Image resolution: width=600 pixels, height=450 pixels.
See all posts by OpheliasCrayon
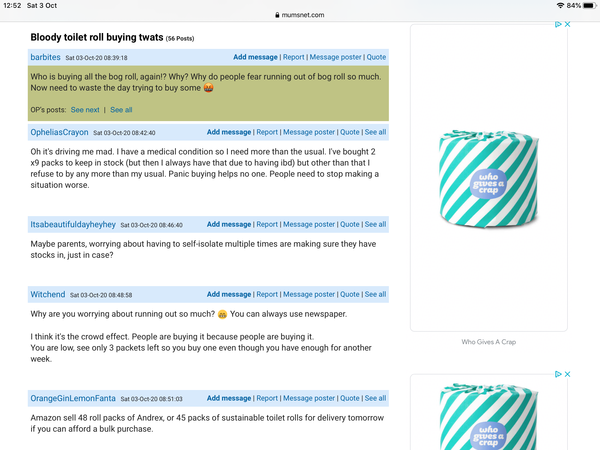375,132
